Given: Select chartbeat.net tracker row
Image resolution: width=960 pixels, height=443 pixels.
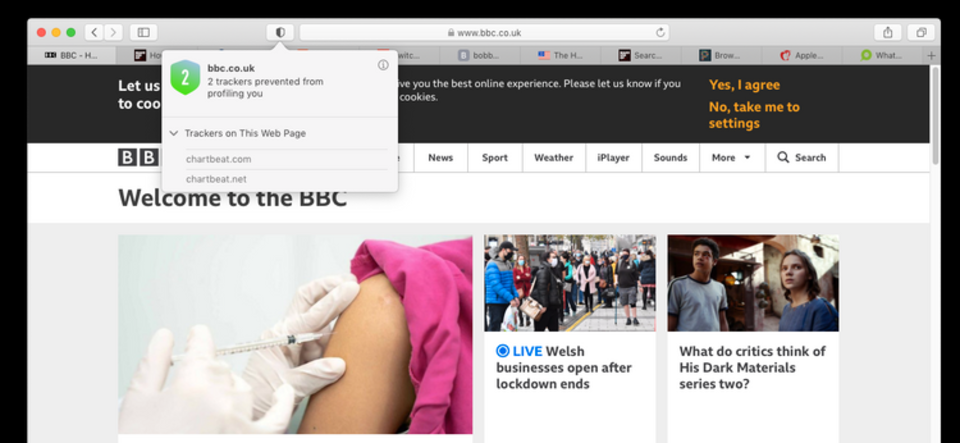Looking at the screenshot, I should click(287, 179).
